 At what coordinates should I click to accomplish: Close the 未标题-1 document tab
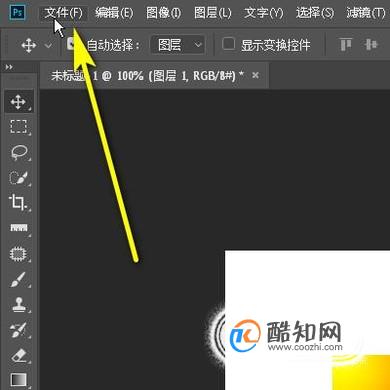point(255,75)
